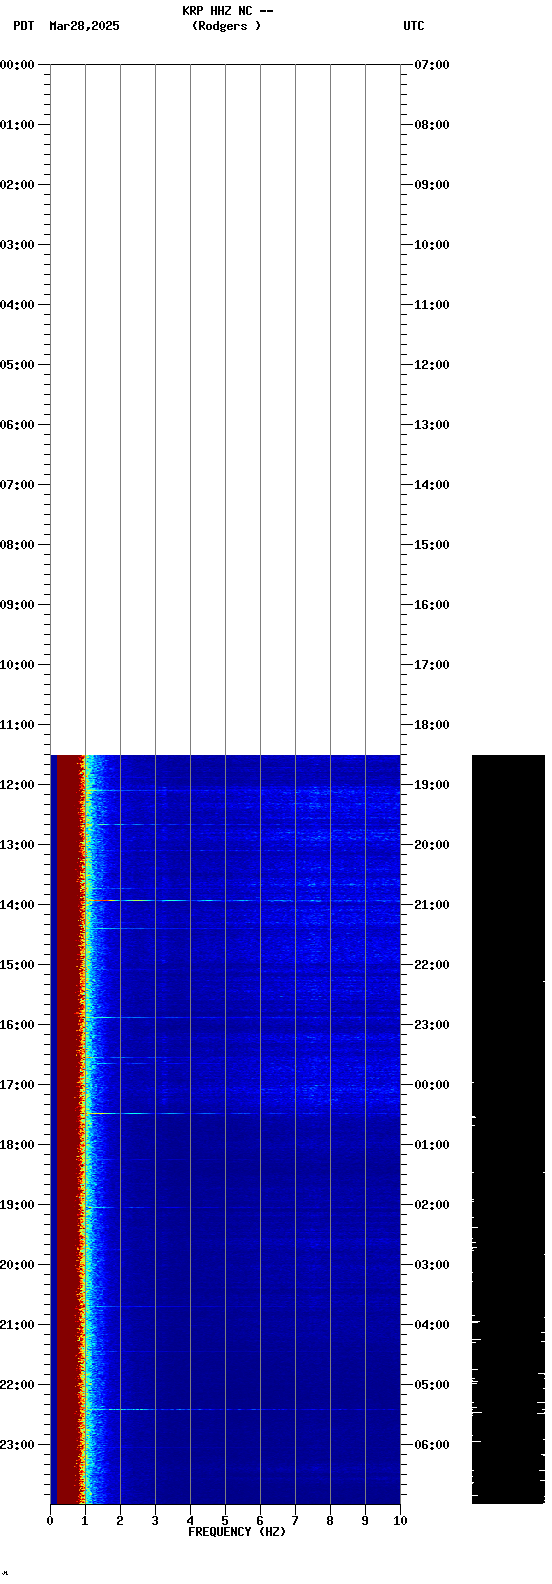The width and height of the screenshot is (552, 1584).
Task: Click frequency axis tick label '10'
Action: click(400, 1521)
